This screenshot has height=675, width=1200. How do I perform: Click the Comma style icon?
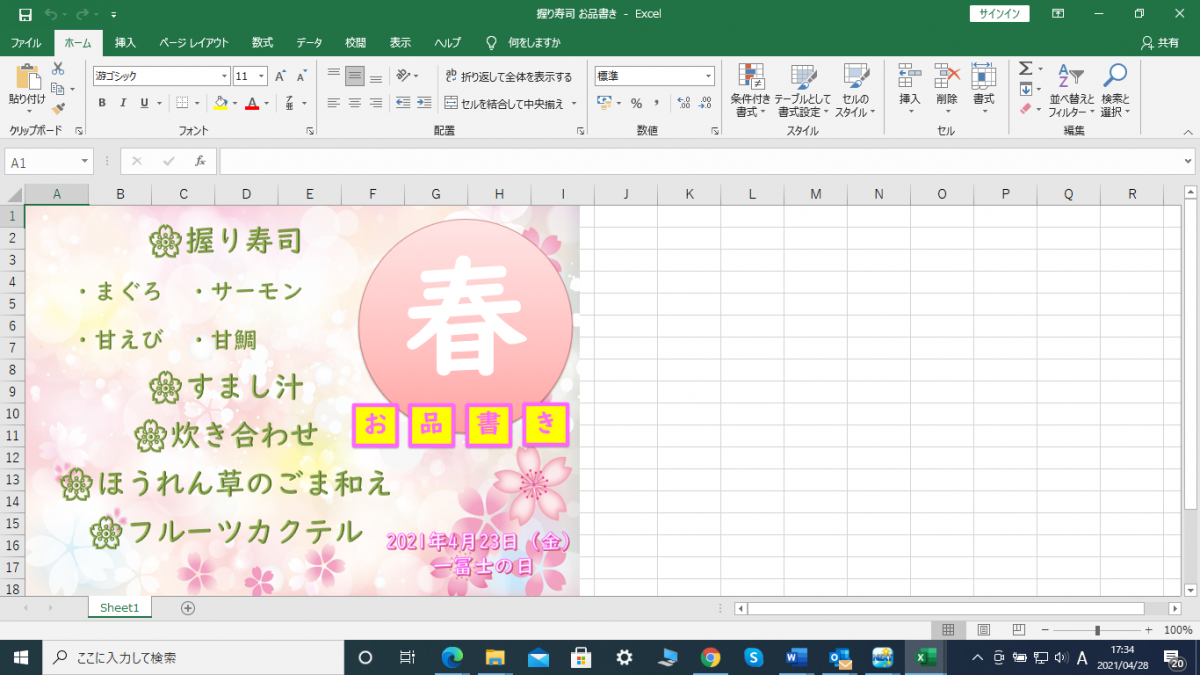click(x=657, y=103)
